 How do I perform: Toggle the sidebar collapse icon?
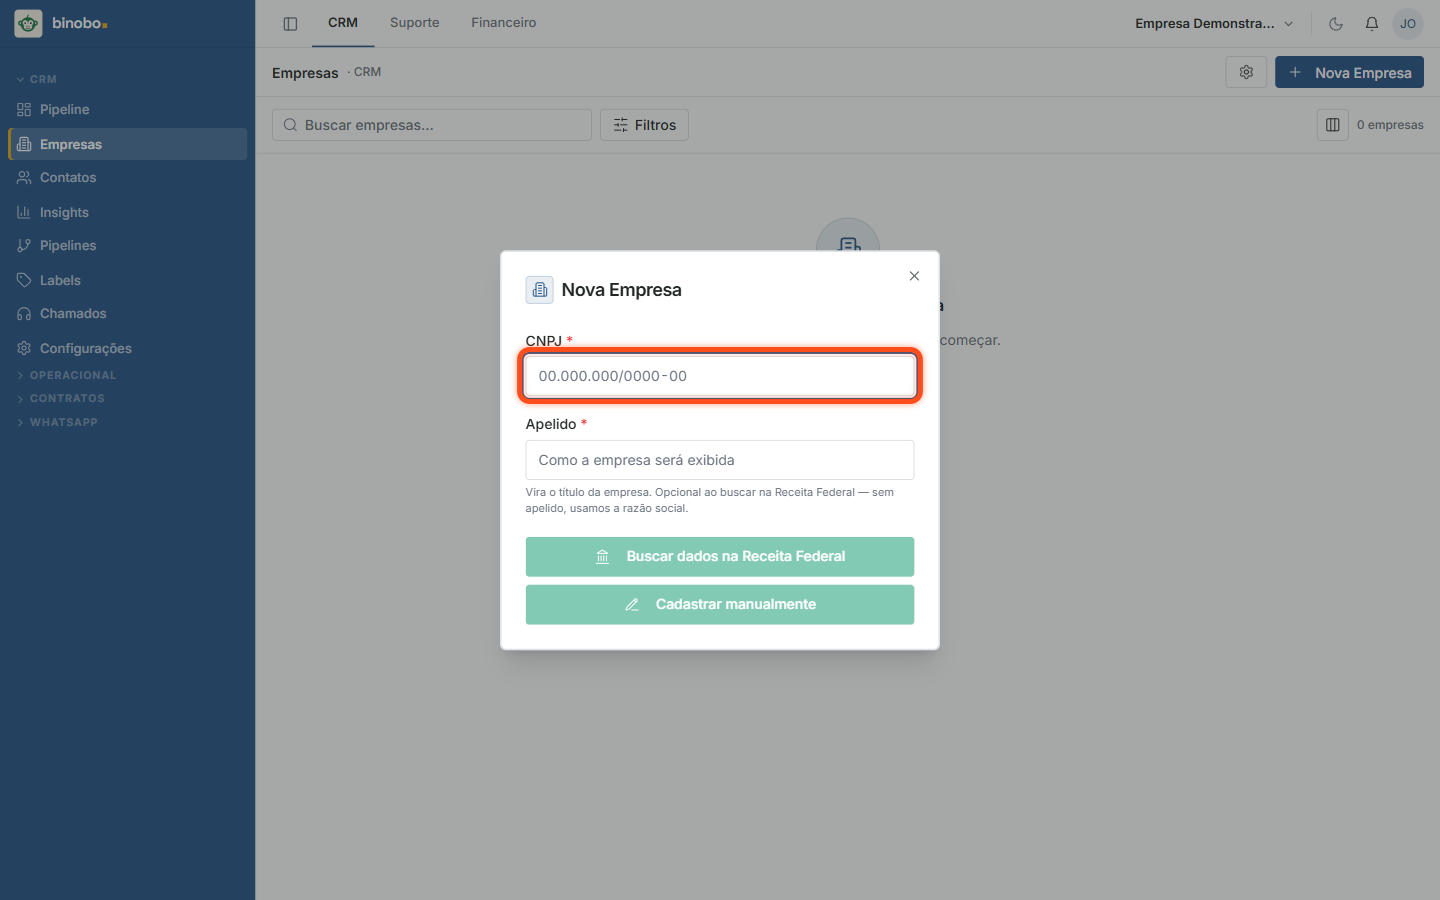(290, 23)
